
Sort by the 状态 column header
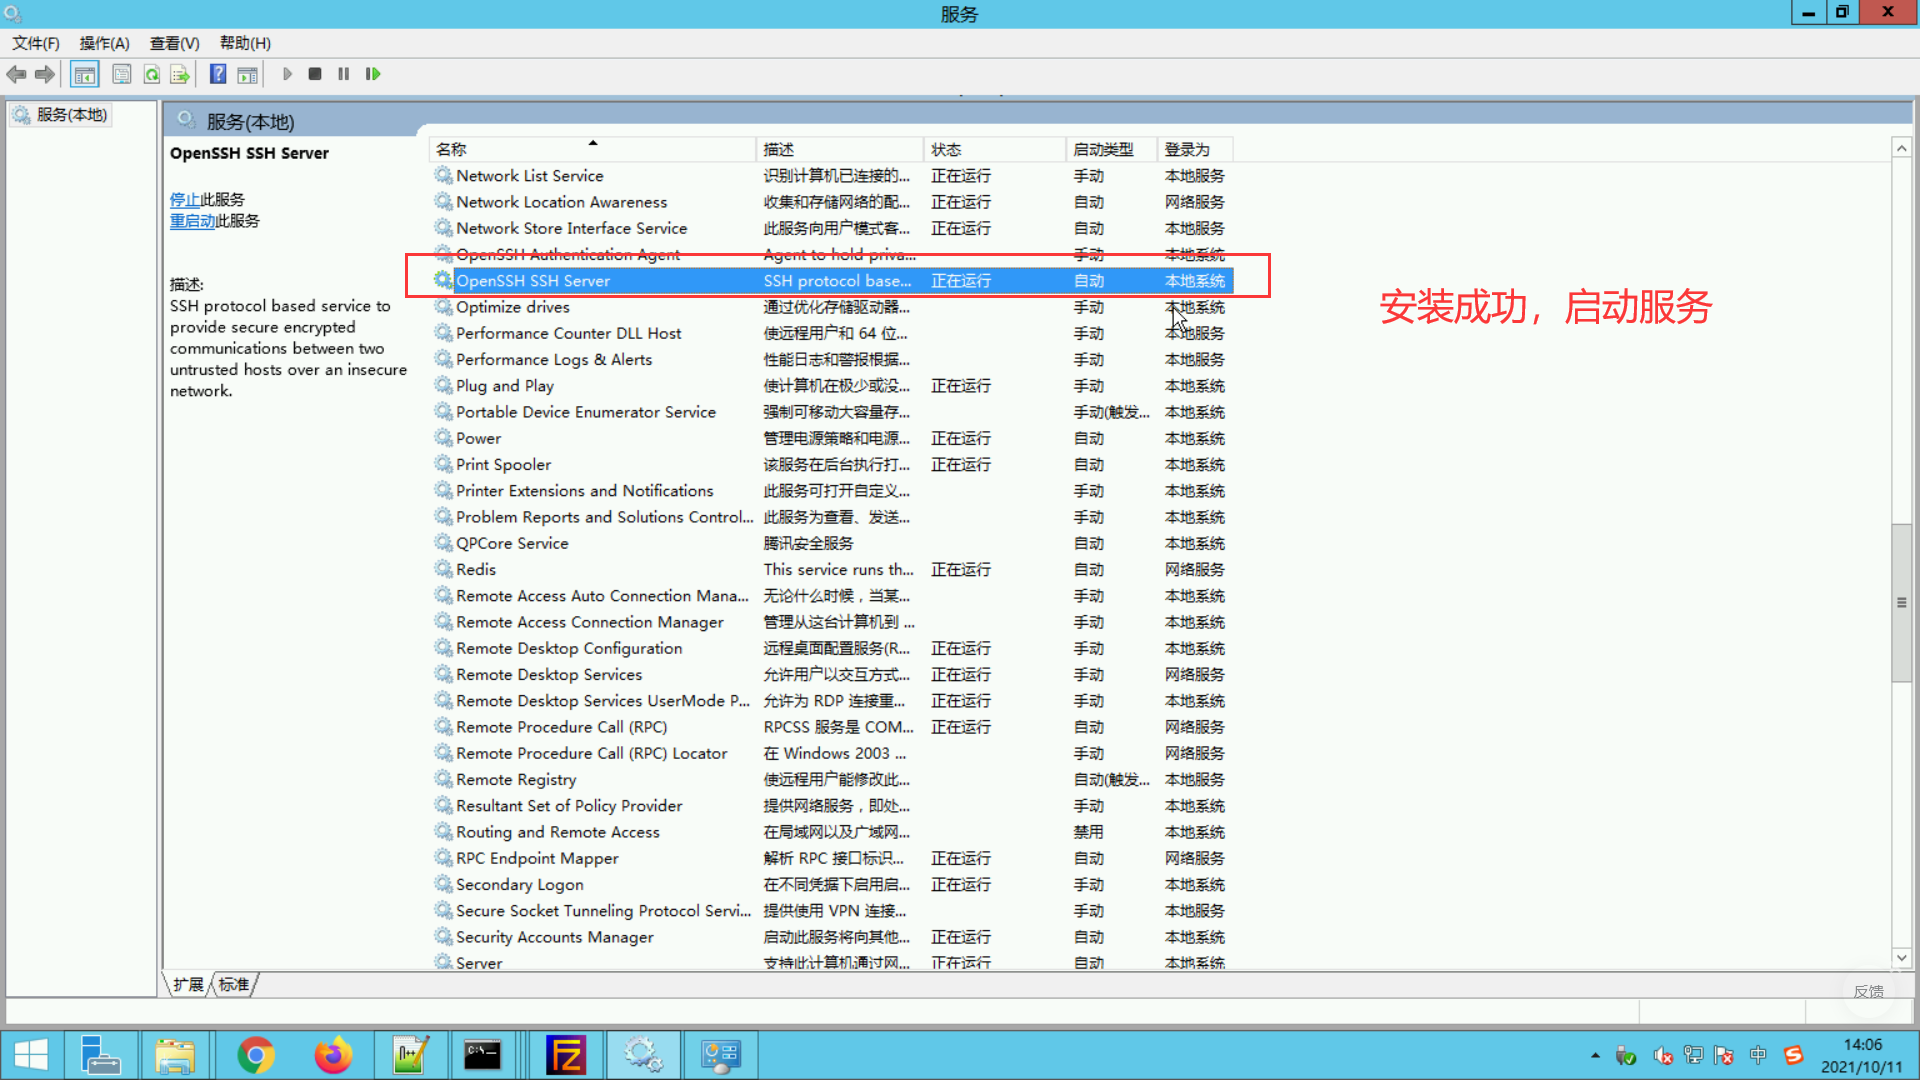946,149
